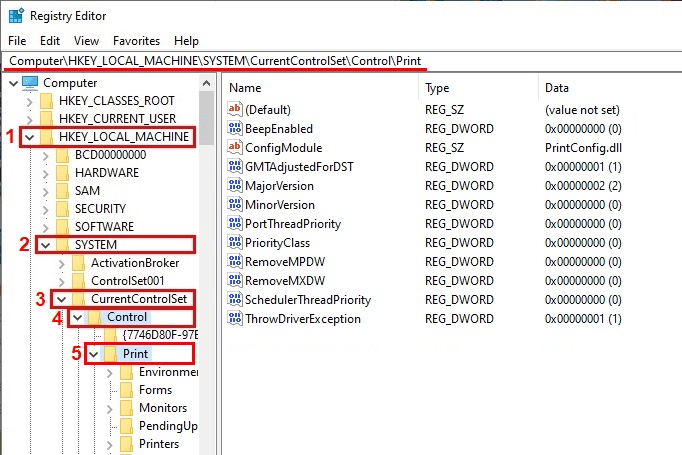Open the Edit menu
This screenshot has width=682, height=455.
pos(50,41)
